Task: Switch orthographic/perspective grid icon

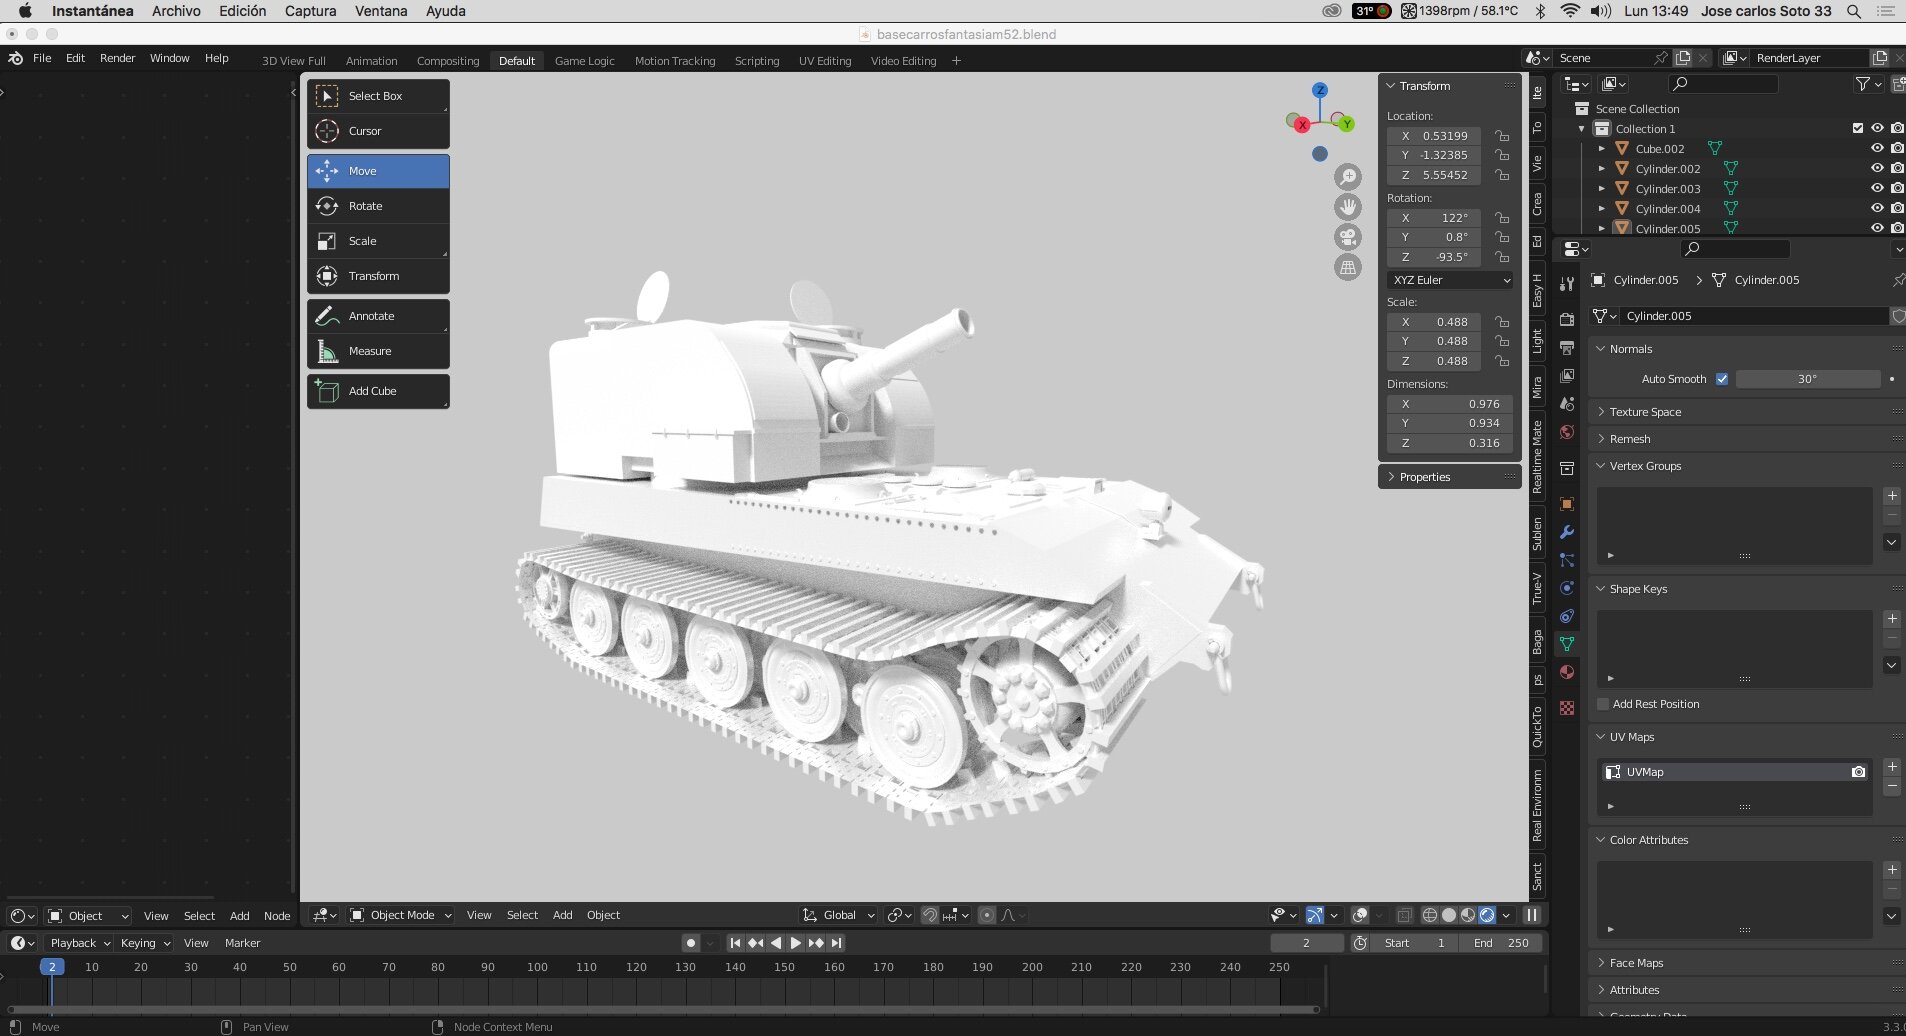Action: coord(1348,267)
